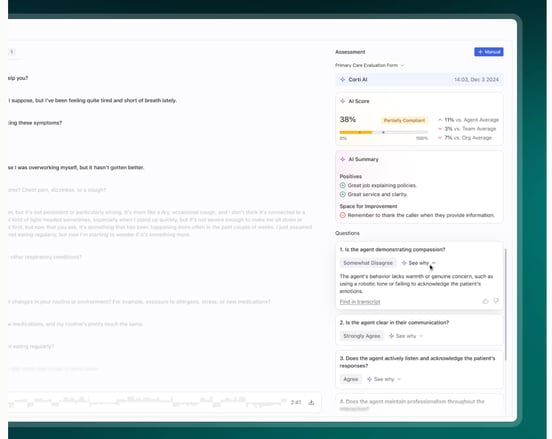
Task: Click question 4 about maintaining professionalism
Action: [x=412, y=405]
